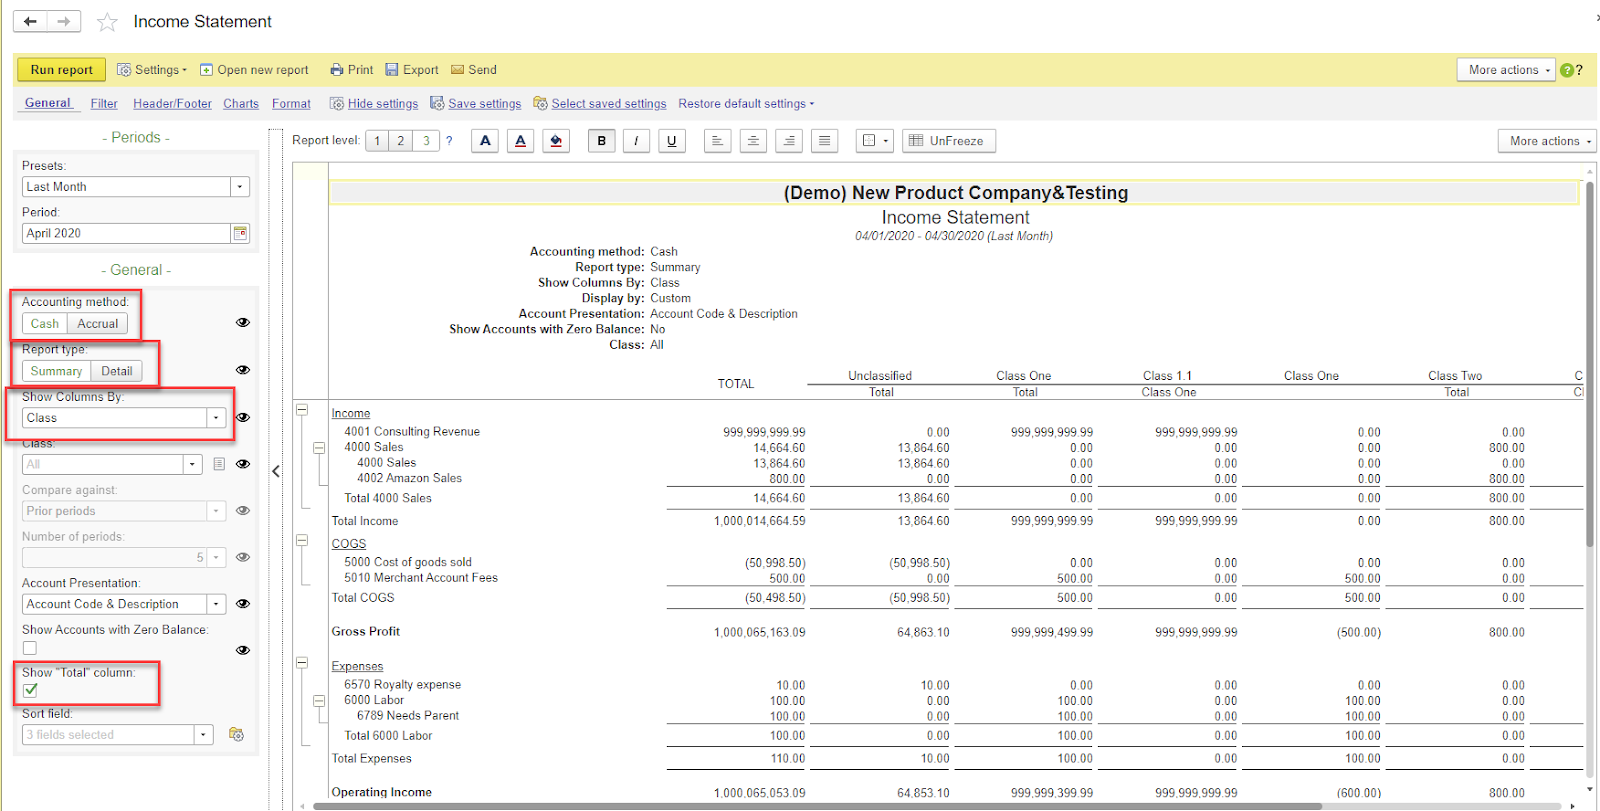The width and height of the screenshot is (1600, 811).
Task: Click the Print icon button
Action: 351,70
